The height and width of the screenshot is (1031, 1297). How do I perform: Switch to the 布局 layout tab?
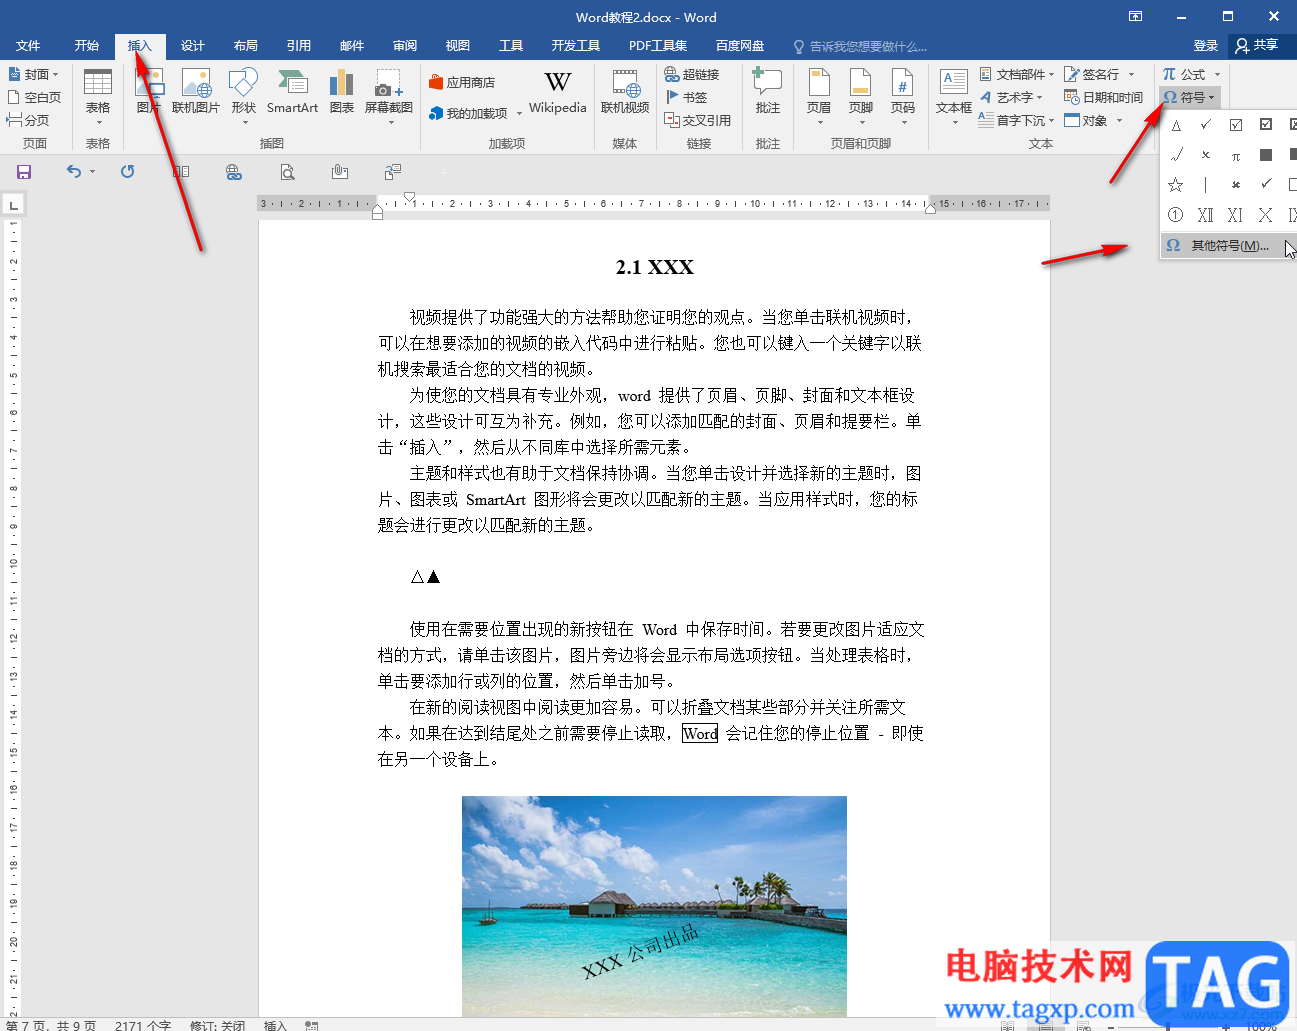245,45
